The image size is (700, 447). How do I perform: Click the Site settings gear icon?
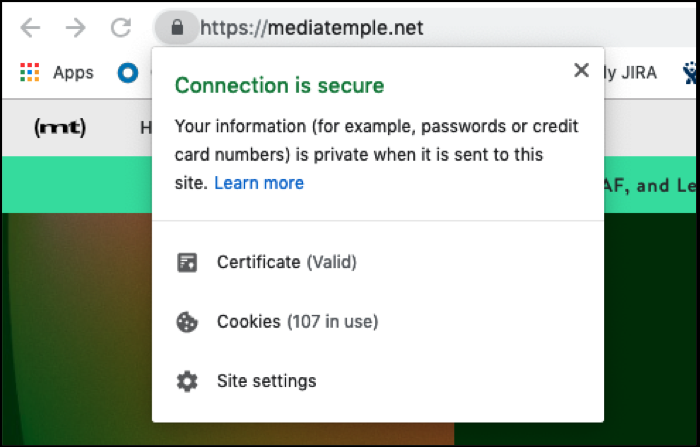187,381
